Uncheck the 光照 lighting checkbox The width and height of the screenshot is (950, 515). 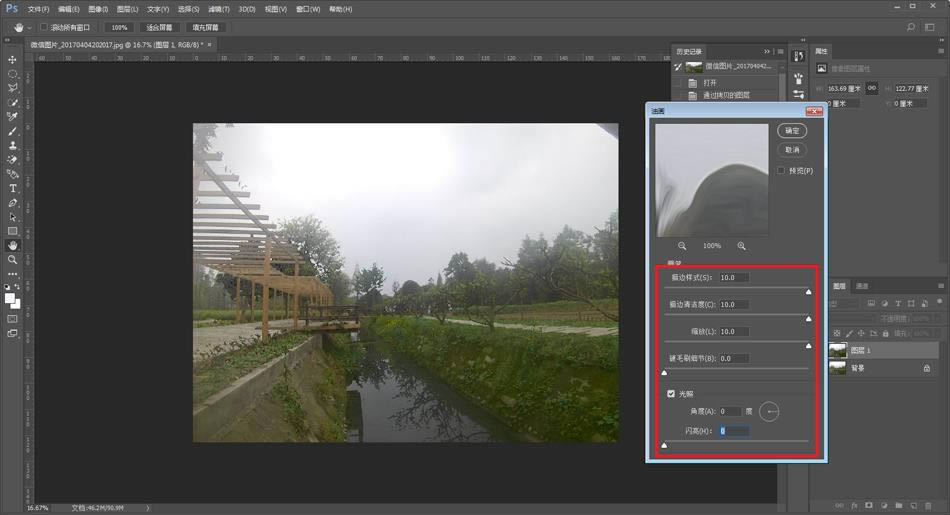click(671, 393)
